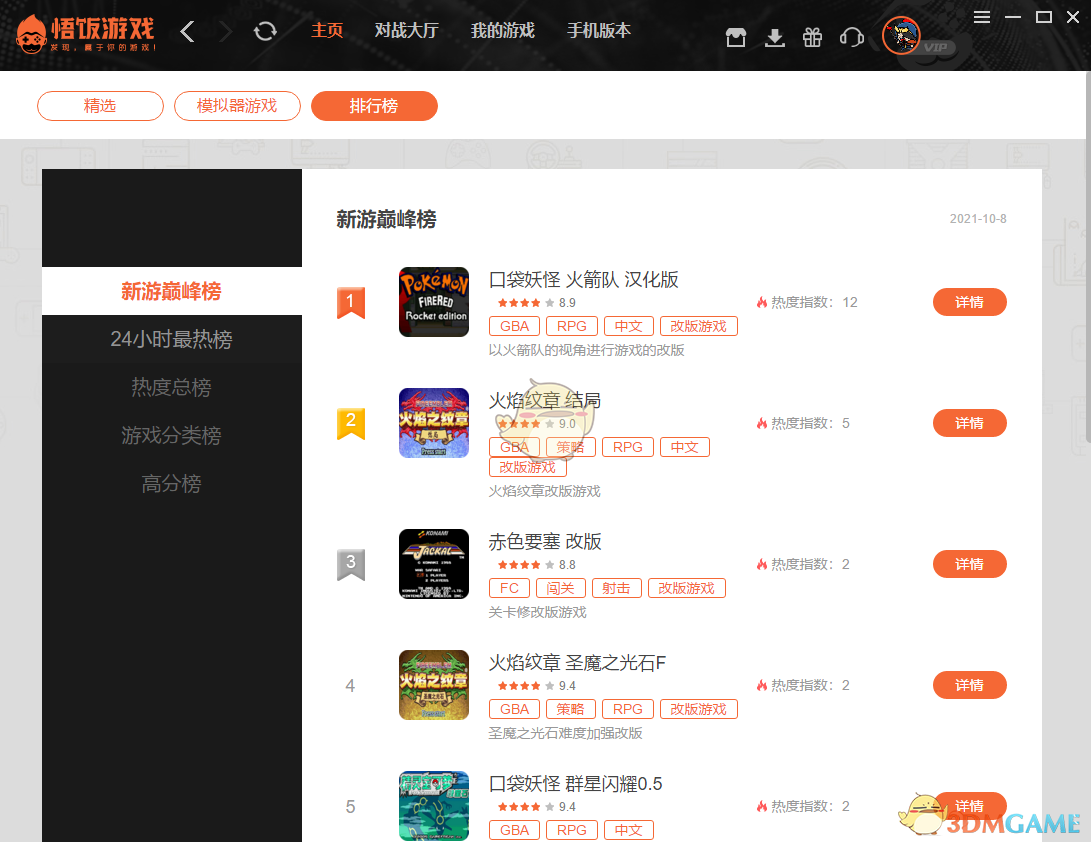1091x842 pixels.
Task: Click 口袋妖怪 群星闪耀0.5 thumbnail
Action: (434, 806)
